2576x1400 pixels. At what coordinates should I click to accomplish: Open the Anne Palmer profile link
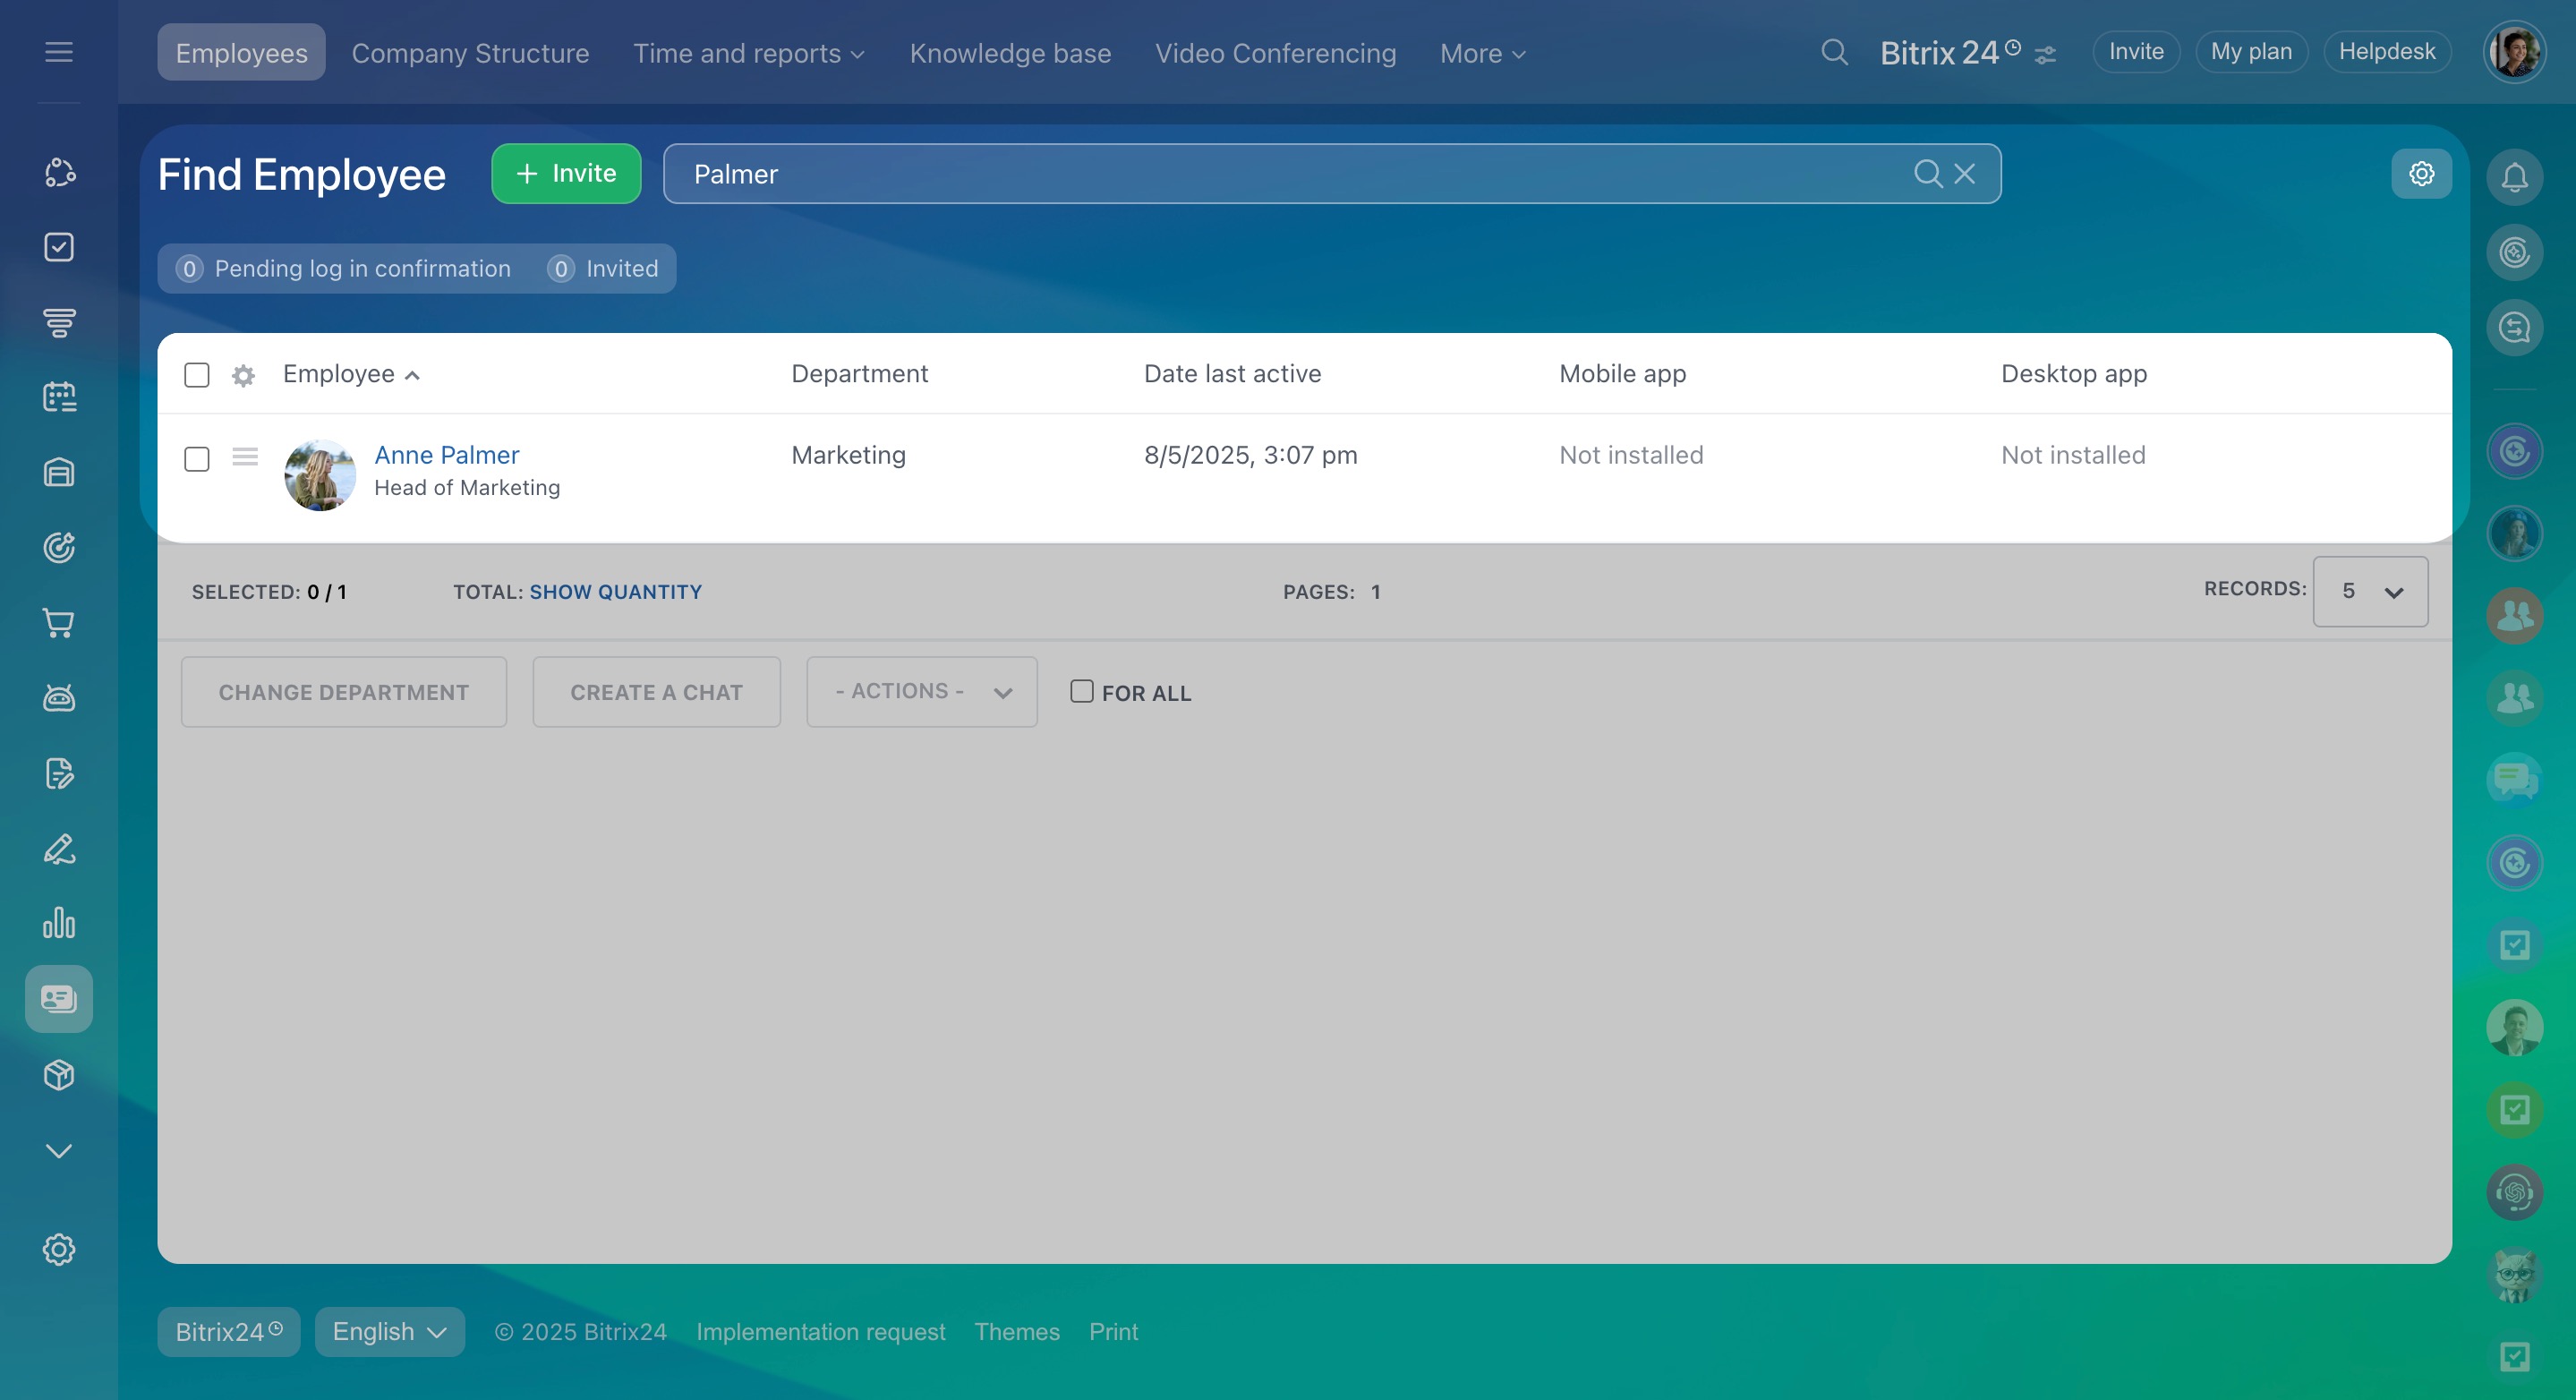(446, 455)
